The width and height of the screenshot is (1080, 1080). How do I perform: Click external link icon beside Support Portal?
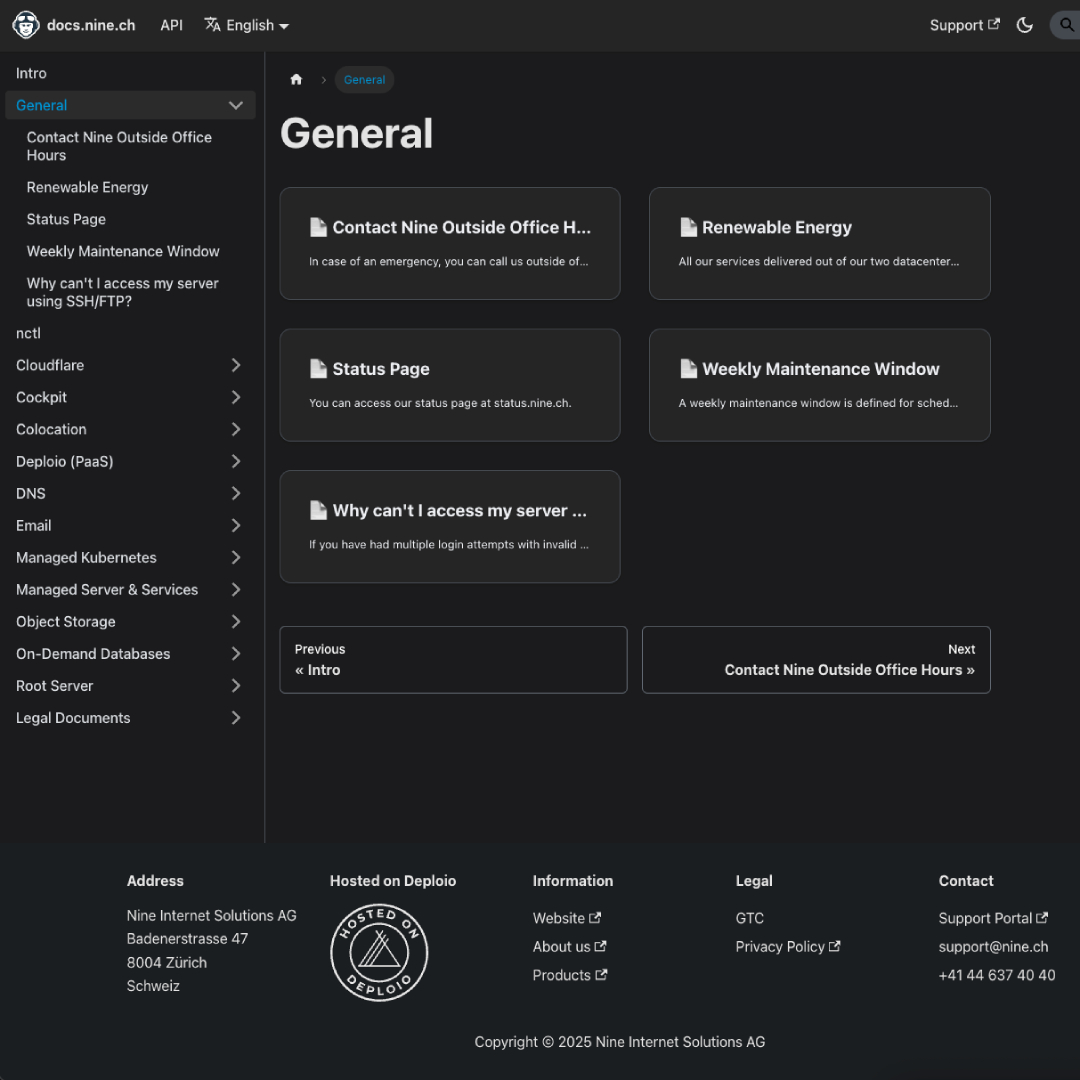point(1041,917)
